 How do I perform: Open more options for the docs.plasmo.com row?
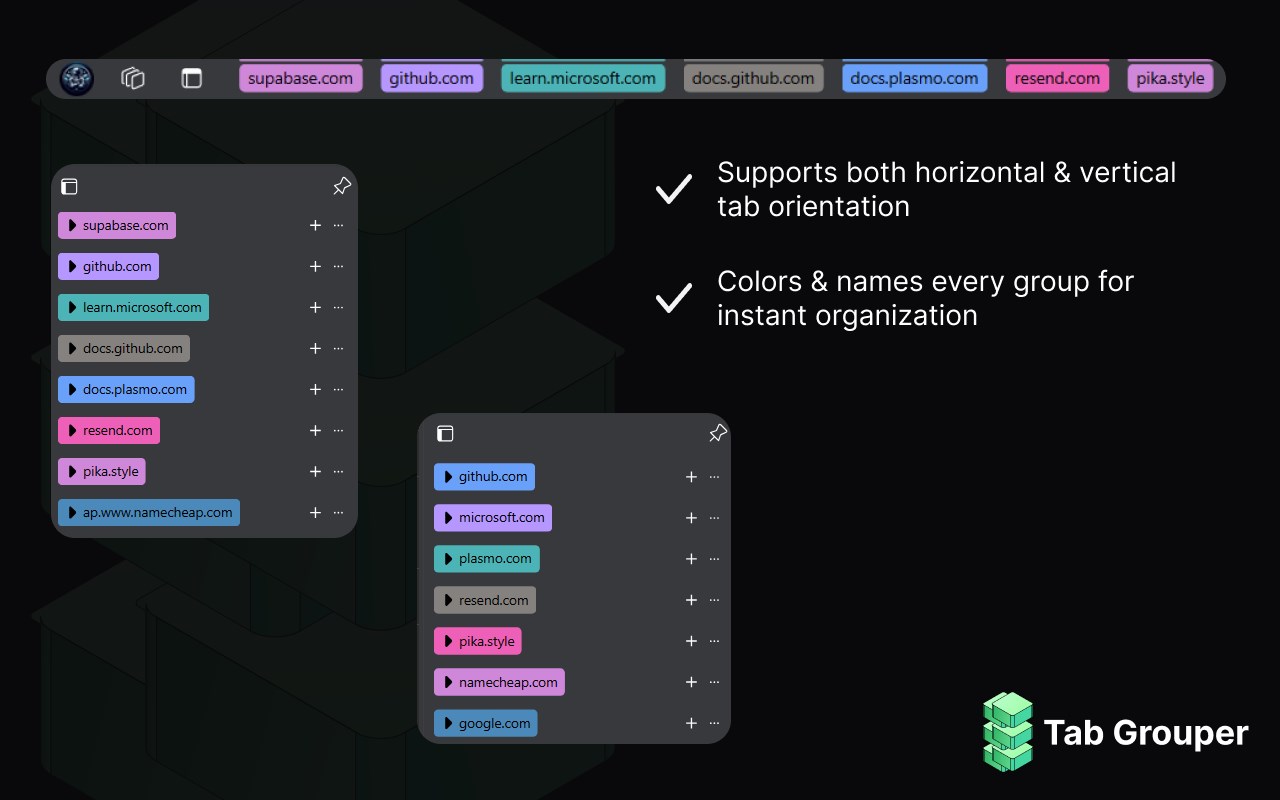pyautogui.click(x=338, y=390)
